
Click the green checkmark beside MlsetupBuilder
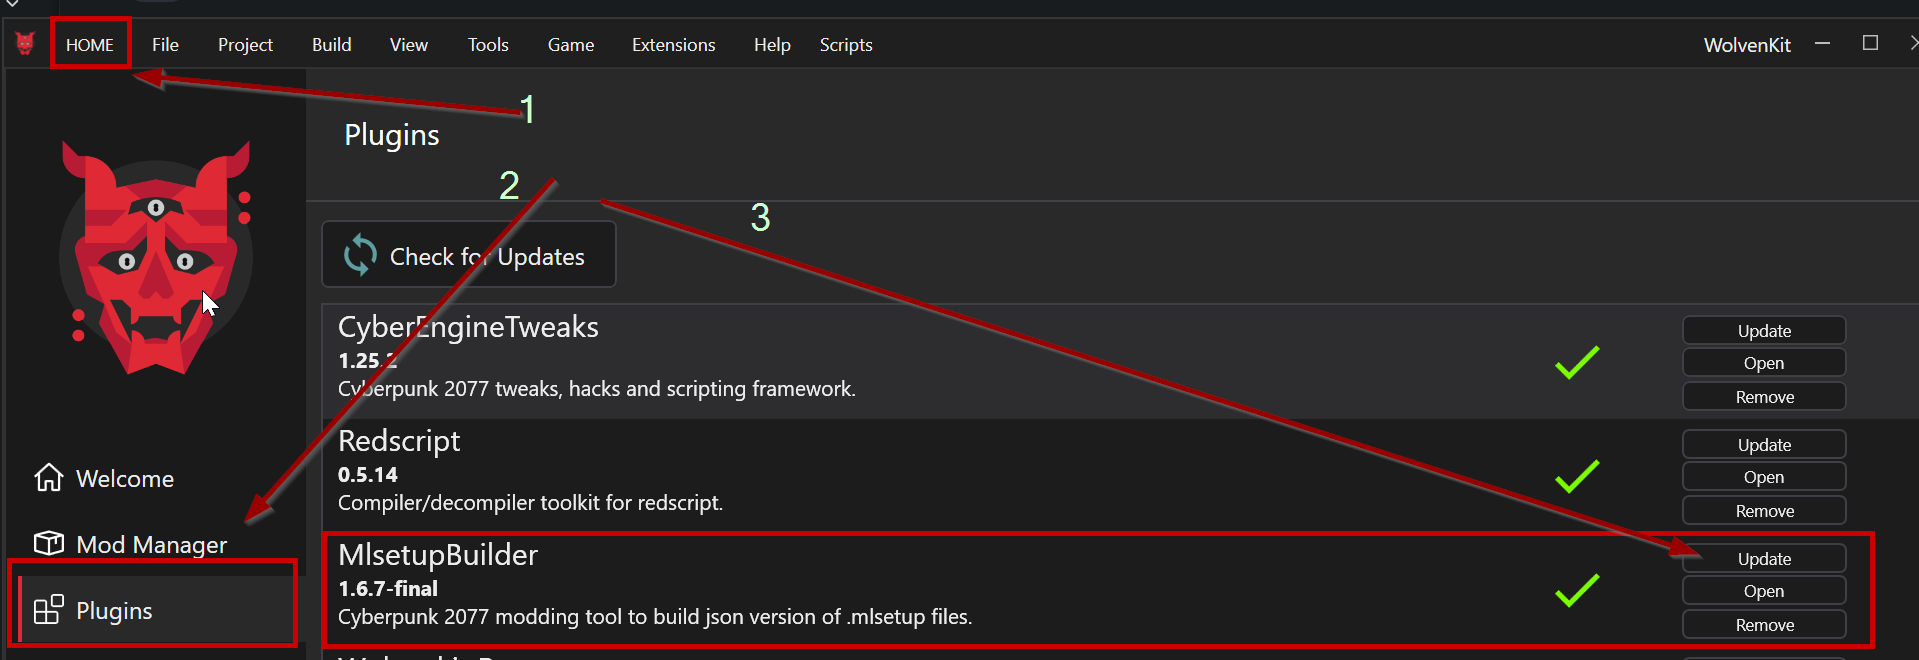[x=1577, y=590]
